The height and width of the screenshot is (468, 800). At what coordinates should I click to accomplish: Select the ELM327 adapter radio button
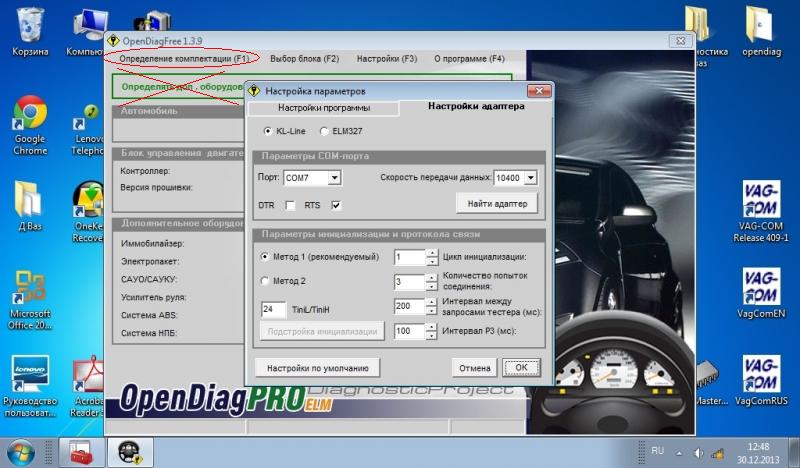324,131
